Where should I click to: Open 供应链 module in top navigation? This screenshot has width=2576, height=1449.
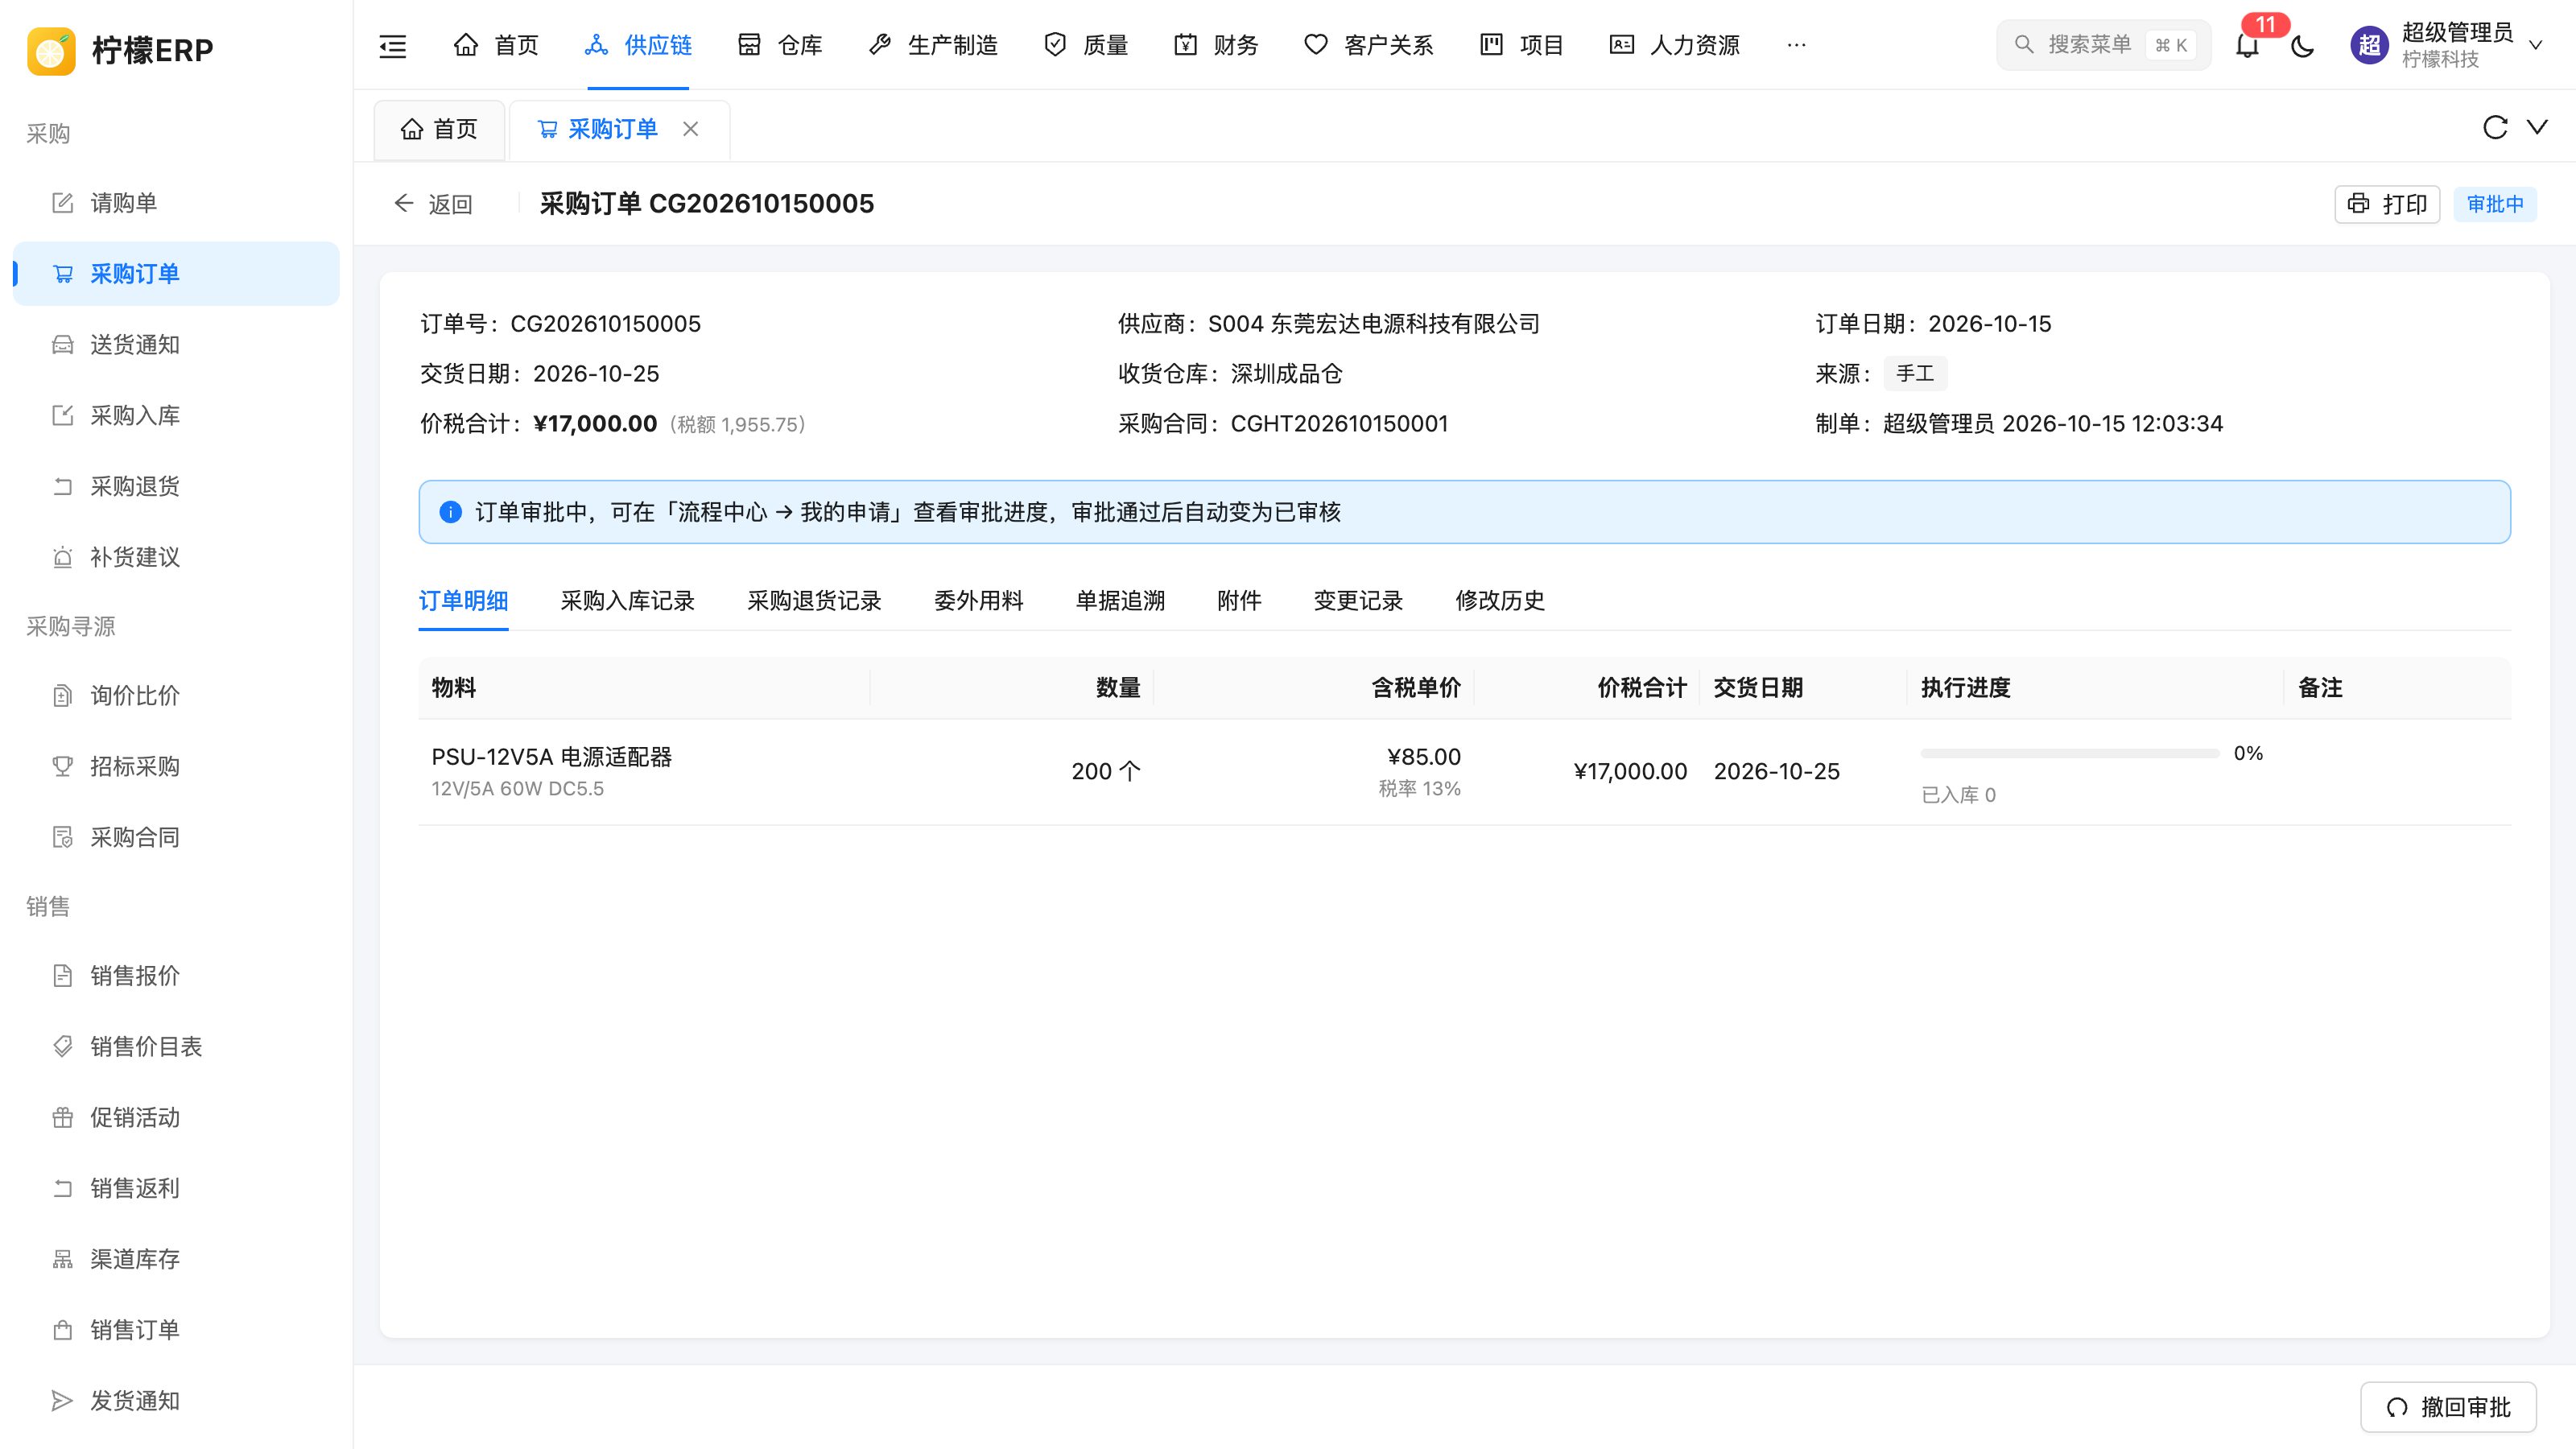(638, 45)
